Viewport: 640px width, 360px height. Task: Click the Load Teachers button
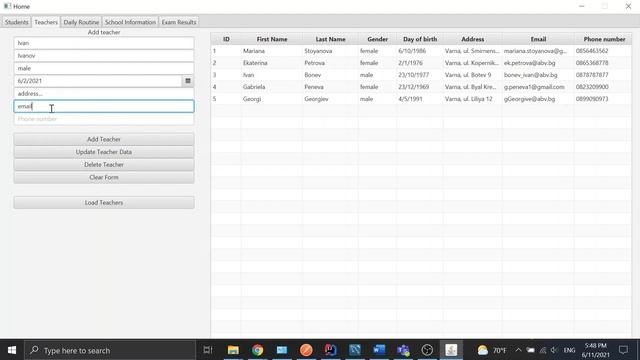[104, 202]
